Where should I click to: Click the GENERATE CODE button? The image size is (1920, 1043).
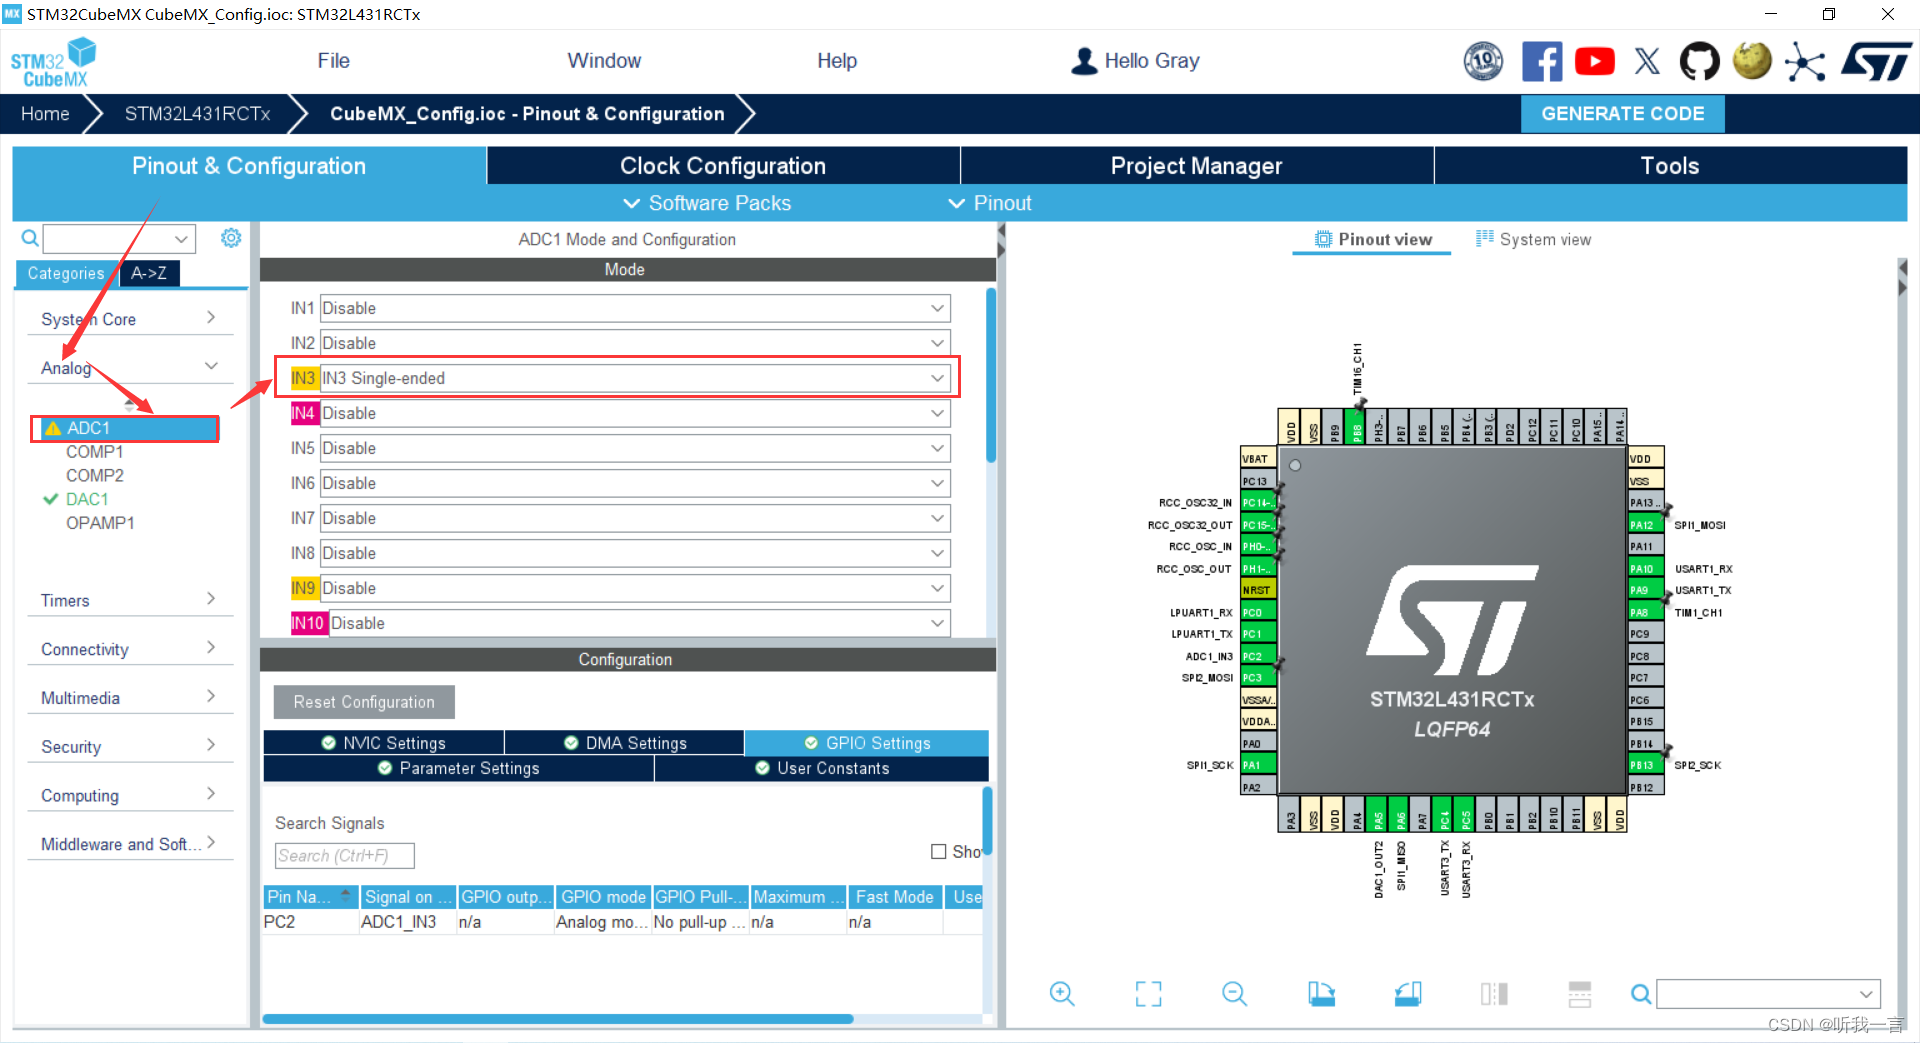click(1622, 114)
